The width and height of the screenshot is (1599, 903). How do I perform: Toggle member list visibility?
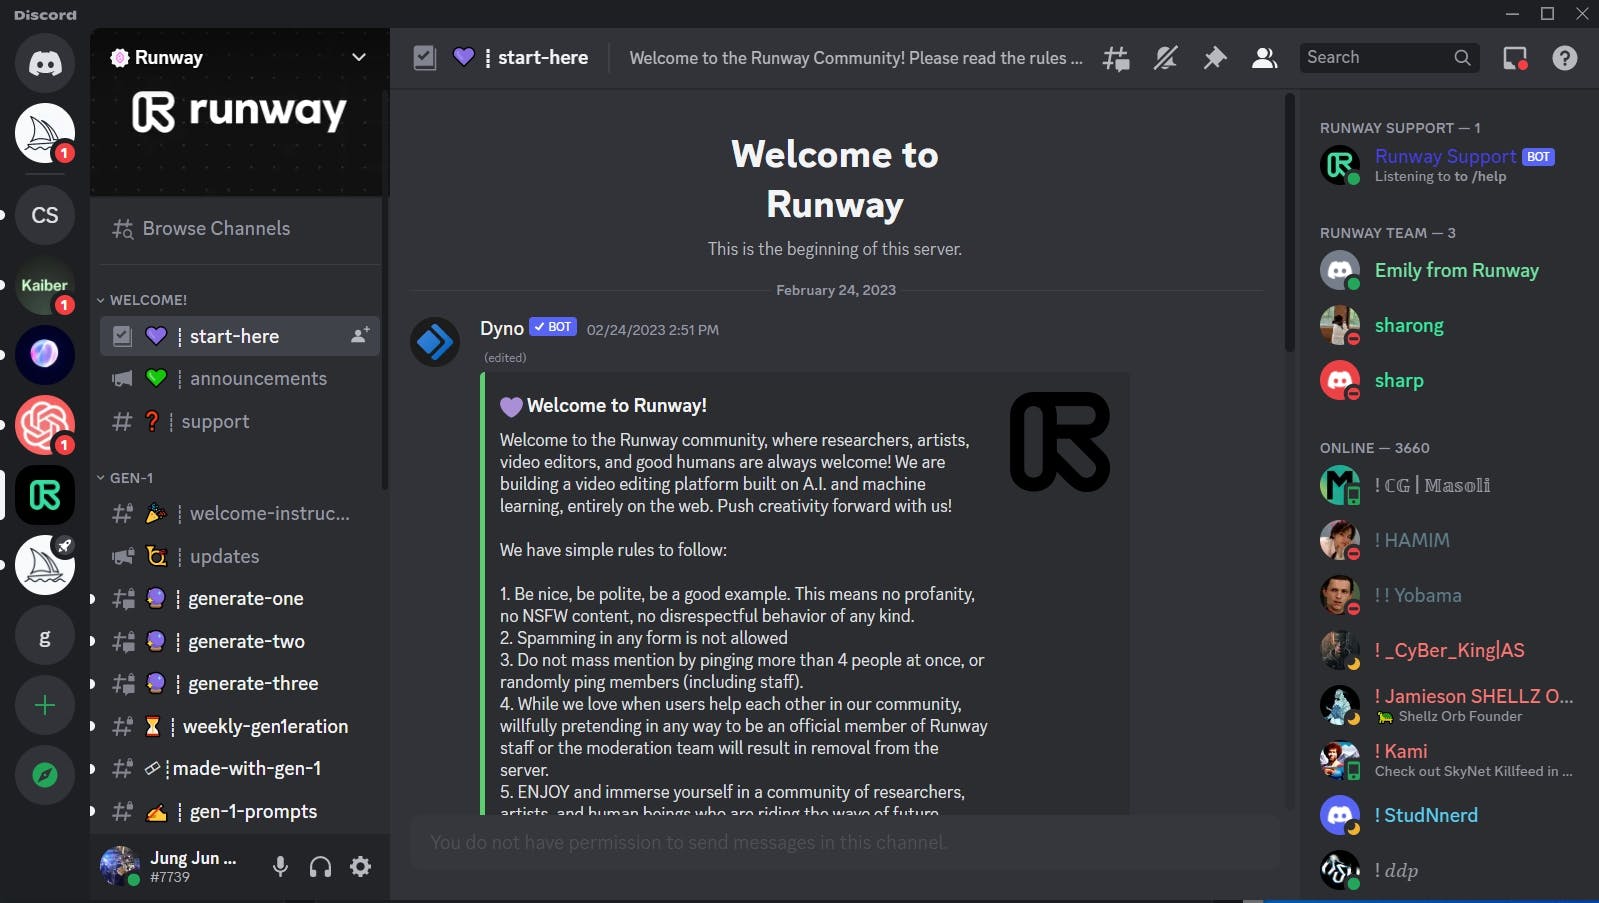point(1264,58)
